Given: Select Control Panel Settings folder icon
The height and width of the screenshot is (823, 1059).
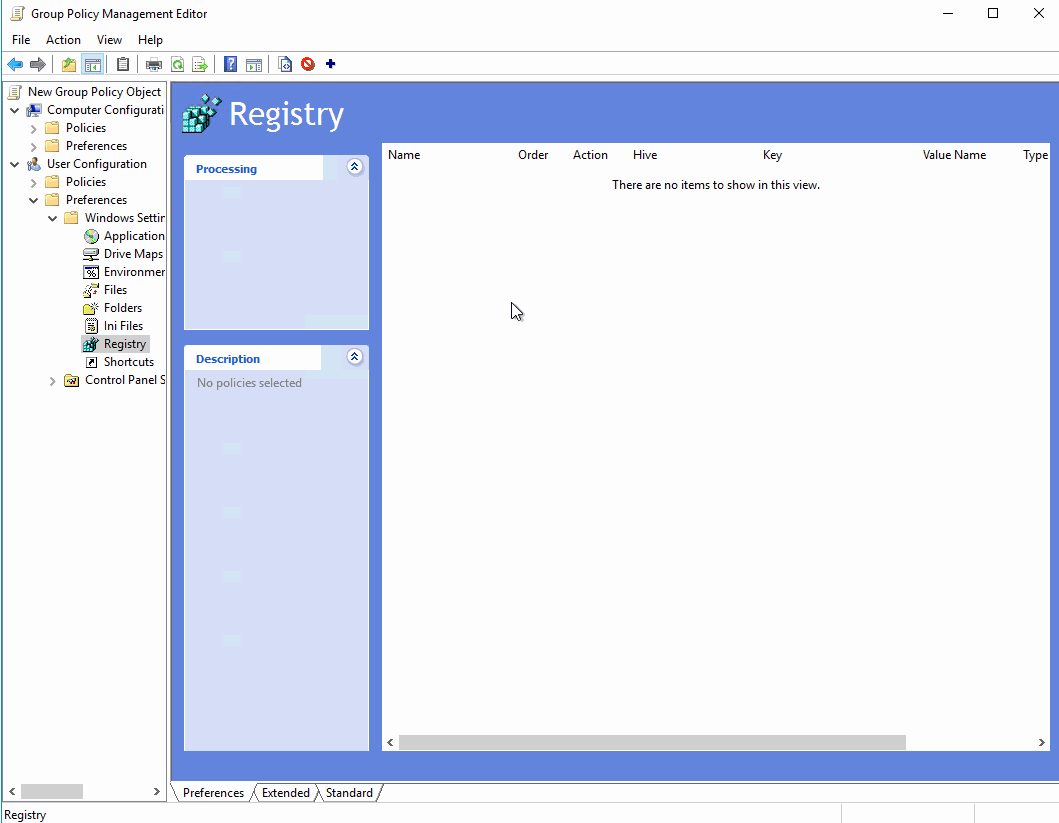Looking at the screenshot, I should [72, 381].
